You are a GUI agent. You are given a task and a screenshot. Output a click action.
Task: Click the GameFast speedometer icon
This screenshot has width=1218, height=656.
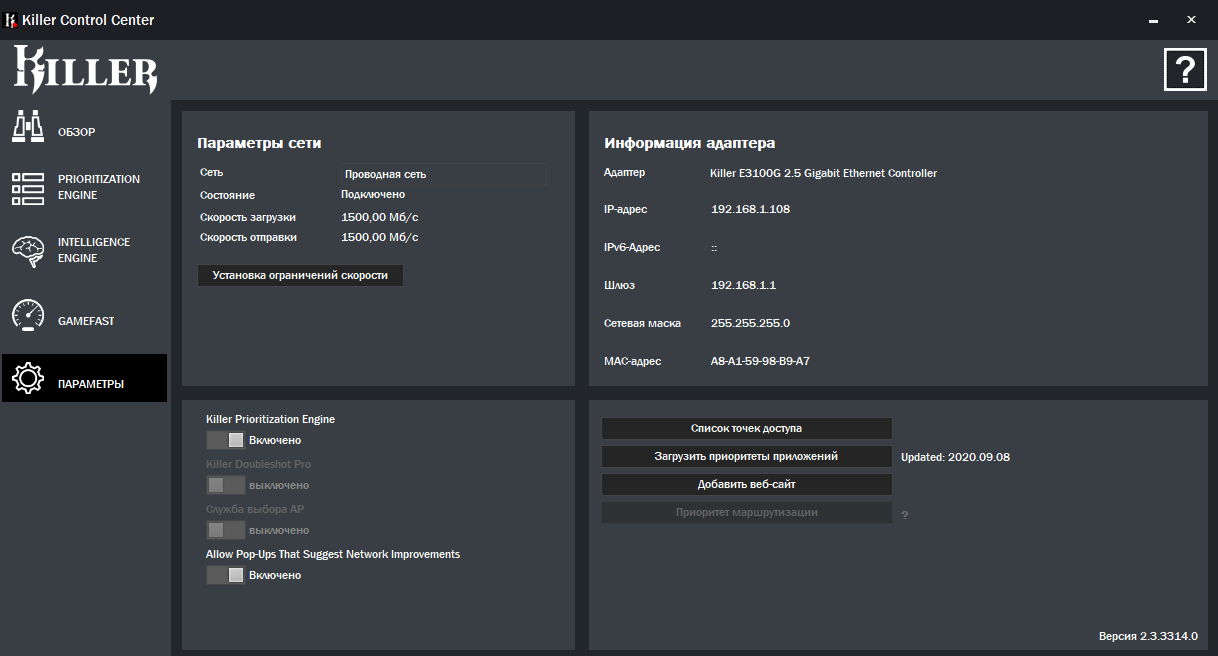27,315
